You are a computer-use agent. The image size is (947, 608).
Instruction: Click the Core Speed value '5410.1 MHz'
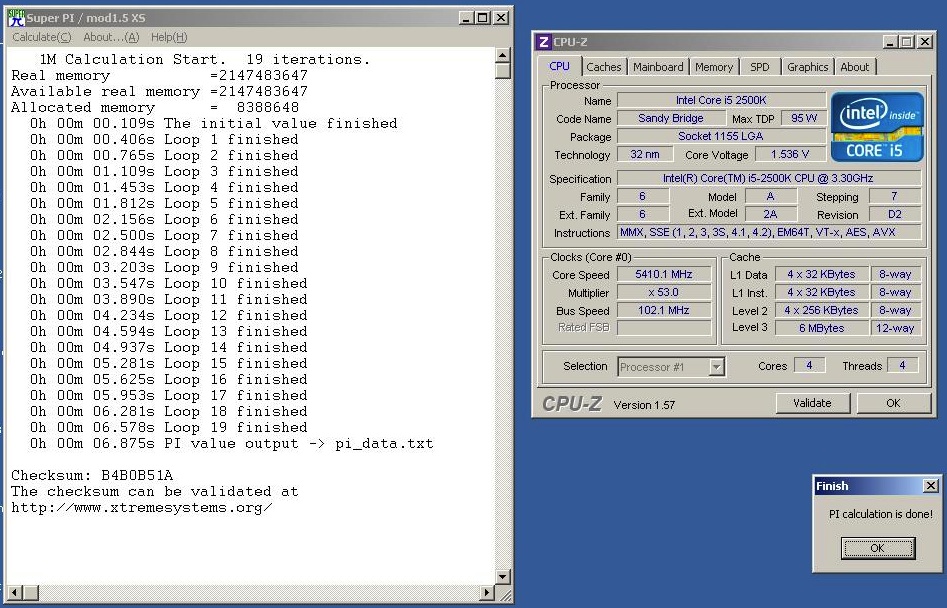point(664,275)
